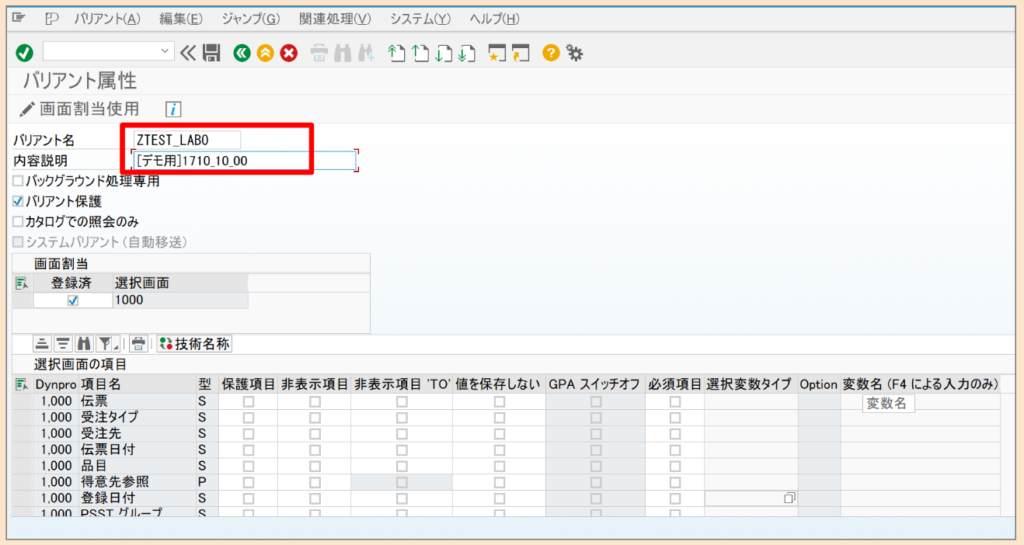Check 保護項目 for 得意先参照 row
The height and width of the screenshot is (545, 1024).
point(248,483)
